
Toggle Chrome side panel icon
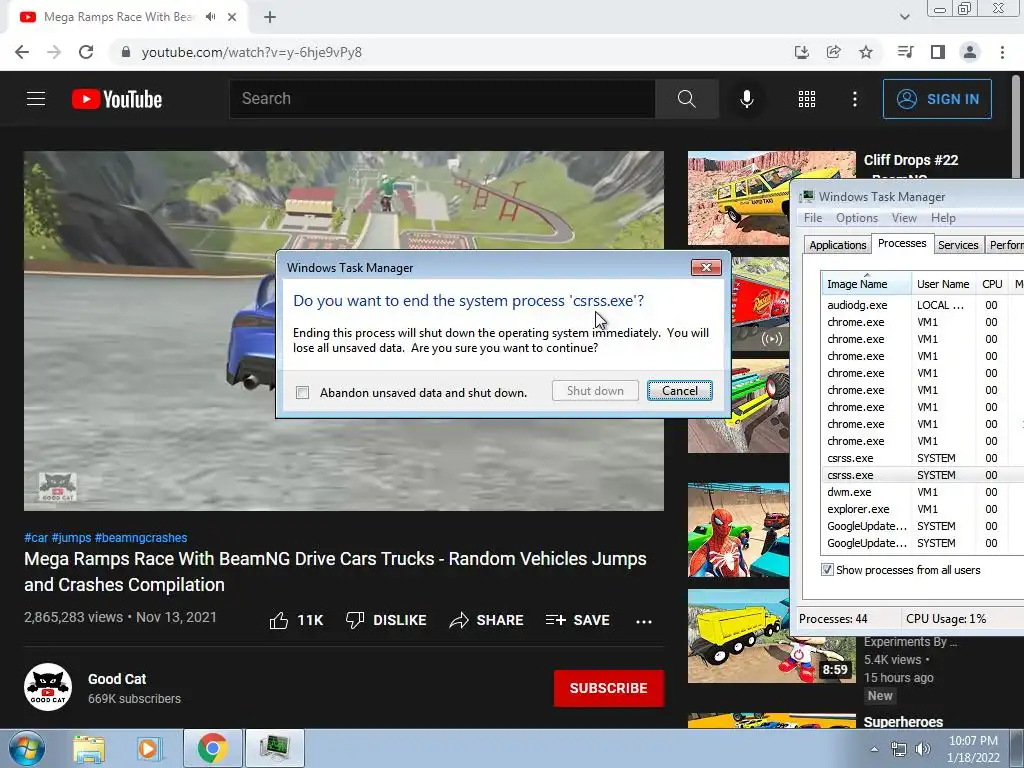tap(938, 52)
